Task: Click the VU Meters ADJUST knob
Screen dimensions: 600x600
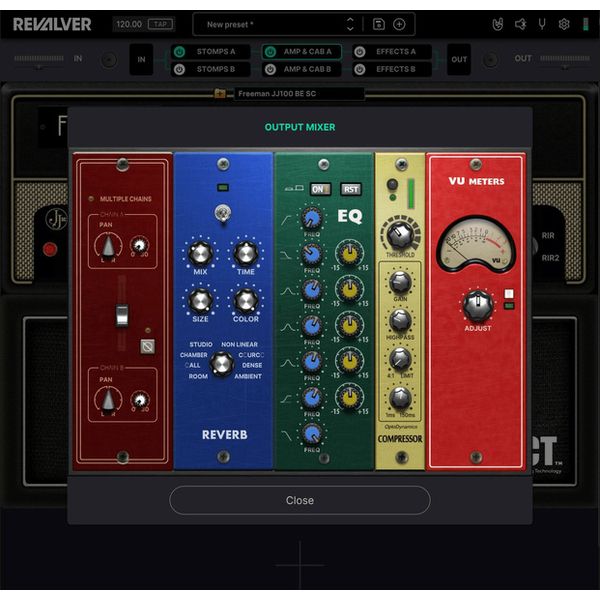Action: pos(478,305)
